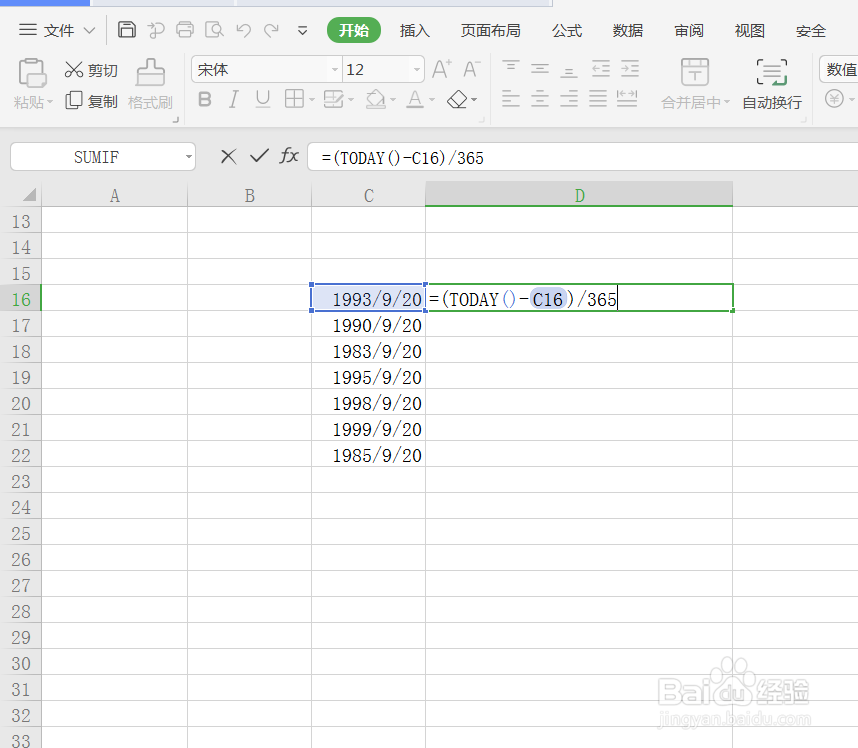The image size is (858, 748).
Task: Click the center horizontally icon
Action: (x=540, y=99)
